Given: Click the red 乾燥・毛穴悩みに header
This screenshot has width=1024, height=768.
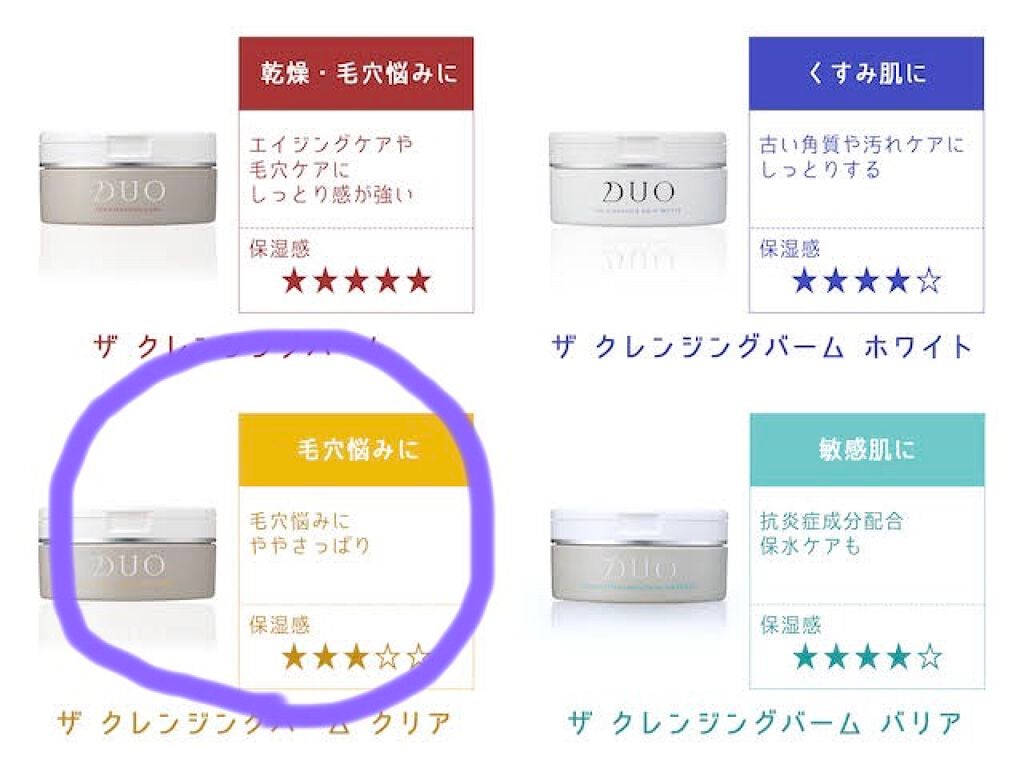Looking at the screenshot, I should [356, 73].
